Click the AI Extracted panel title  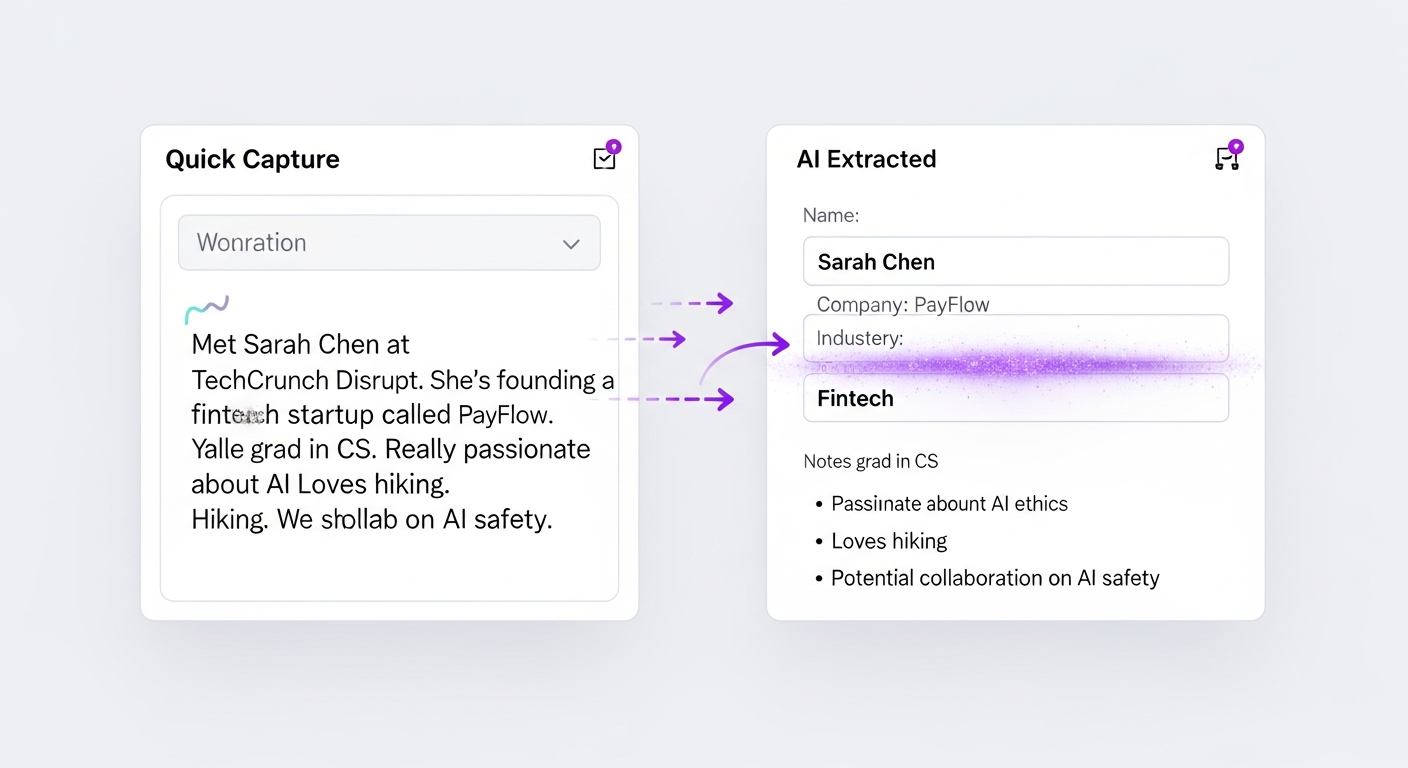coord(866,159)
